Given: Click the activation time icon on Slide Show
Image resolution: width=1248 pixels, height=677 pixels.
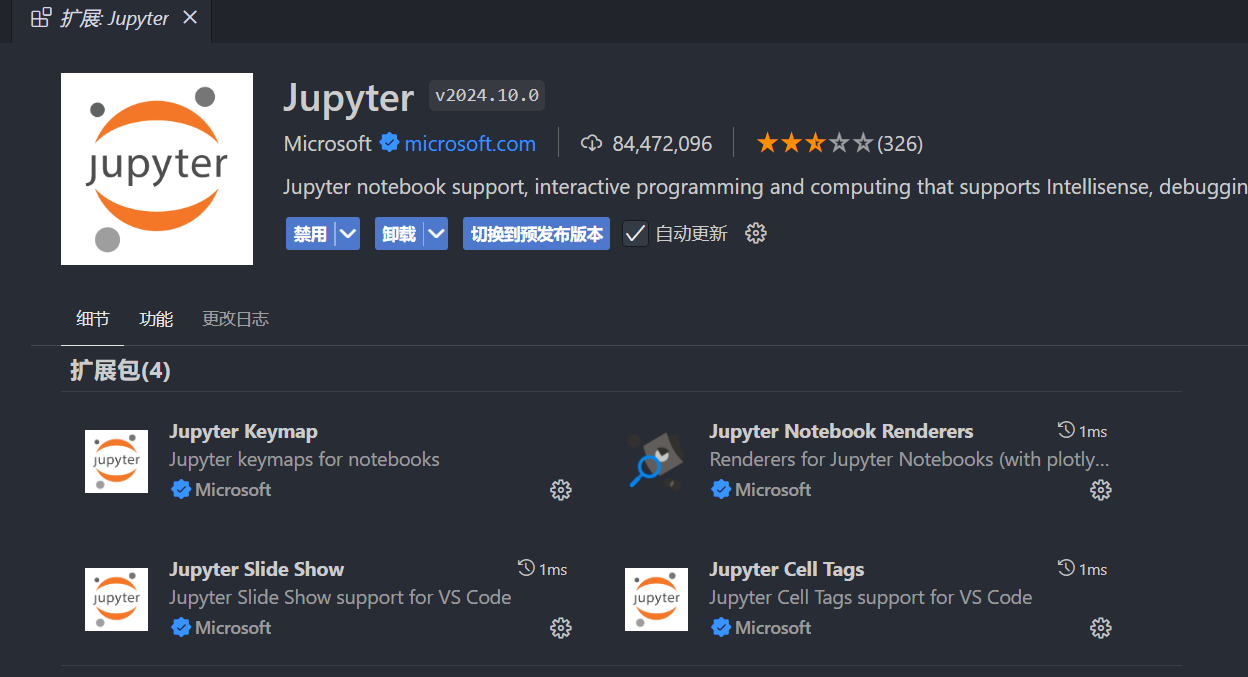Looking at the screenshot, I should coord(526,568).
